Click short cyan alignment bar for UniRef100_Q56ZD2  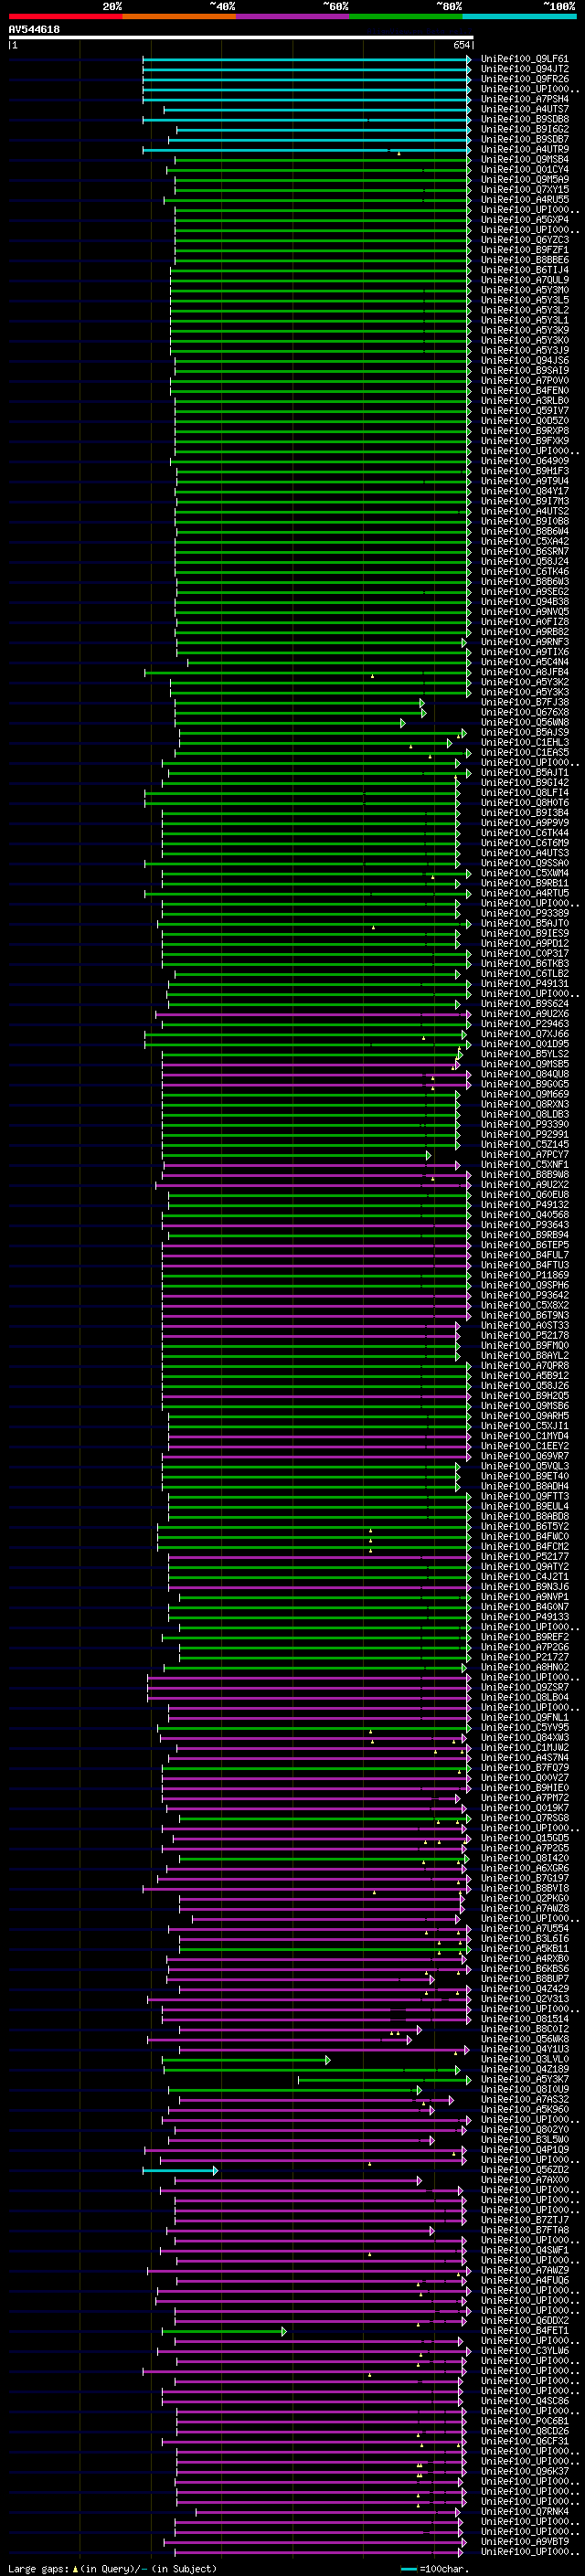[180, 2171]
